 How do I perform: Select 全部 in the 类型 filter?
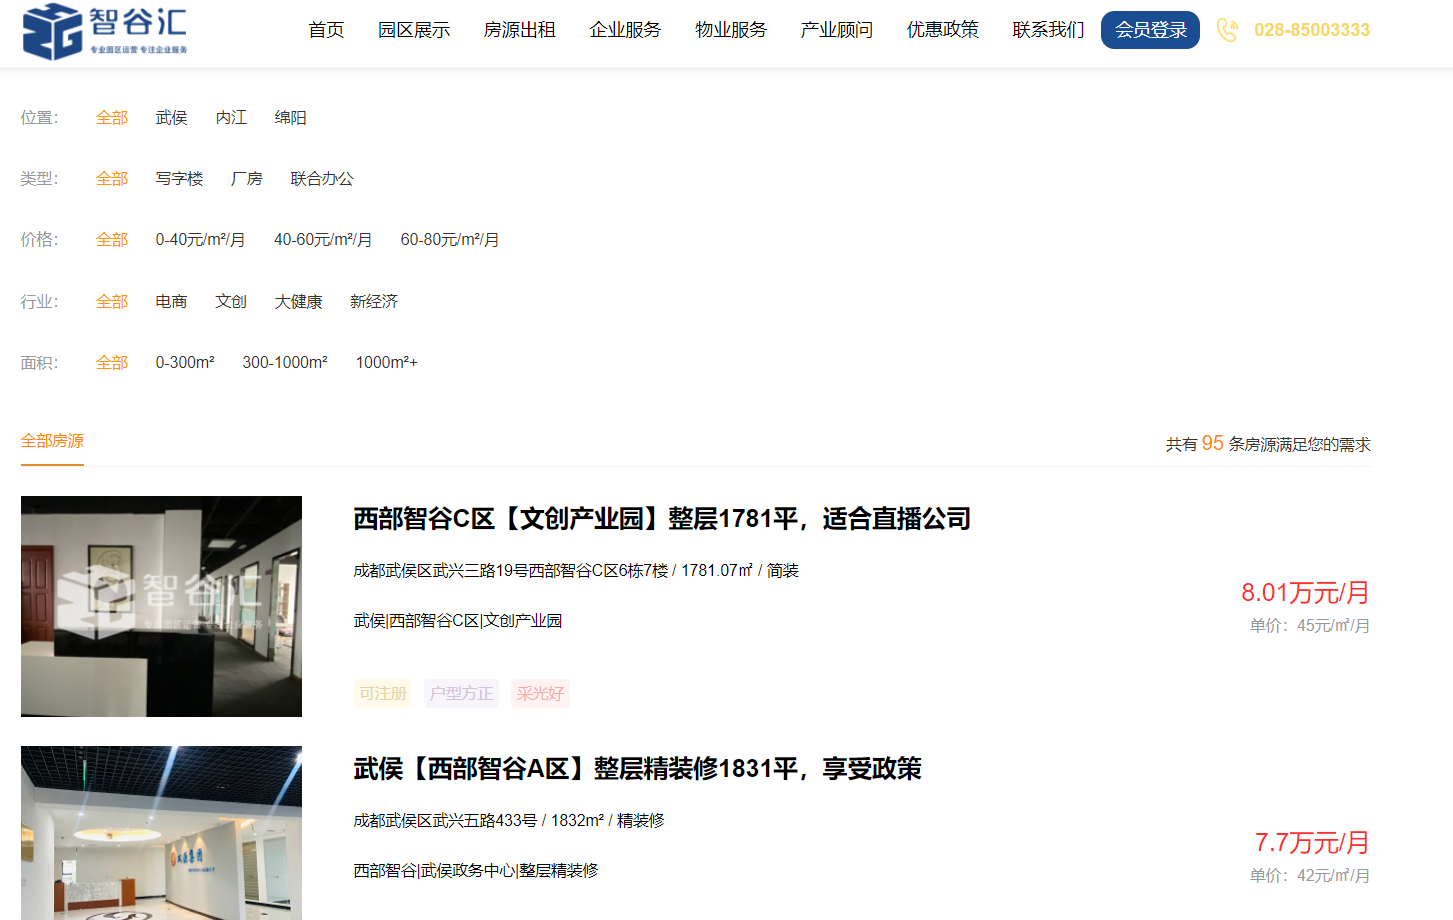click(x=112, y=178)
